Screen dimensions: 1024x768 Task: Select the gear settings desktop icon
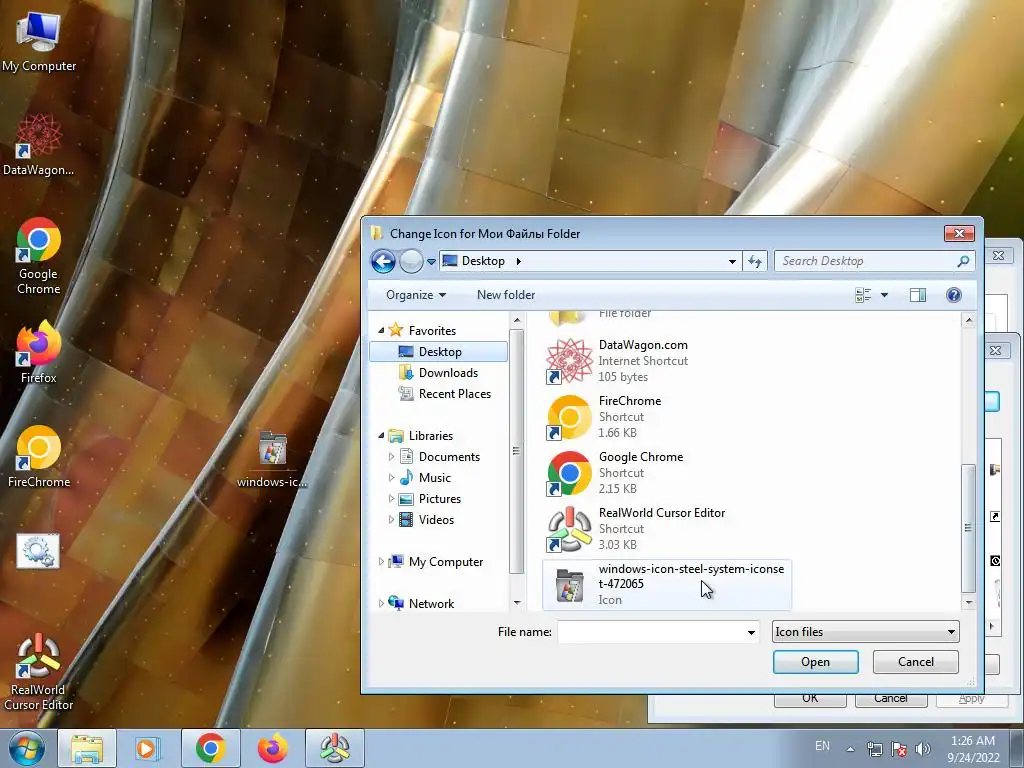coord(38,551)
